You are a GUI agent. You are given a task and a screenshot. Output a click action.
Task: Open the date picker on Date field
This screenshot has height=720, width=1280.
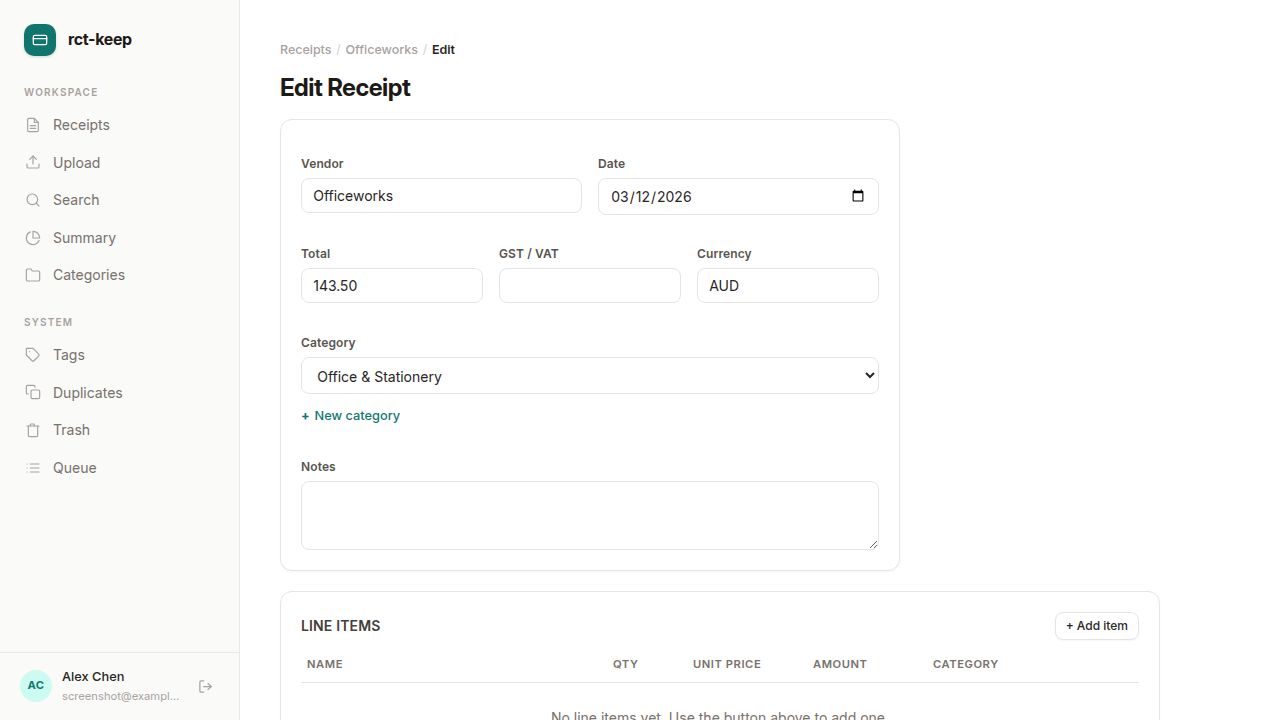[x=857, y=197]
